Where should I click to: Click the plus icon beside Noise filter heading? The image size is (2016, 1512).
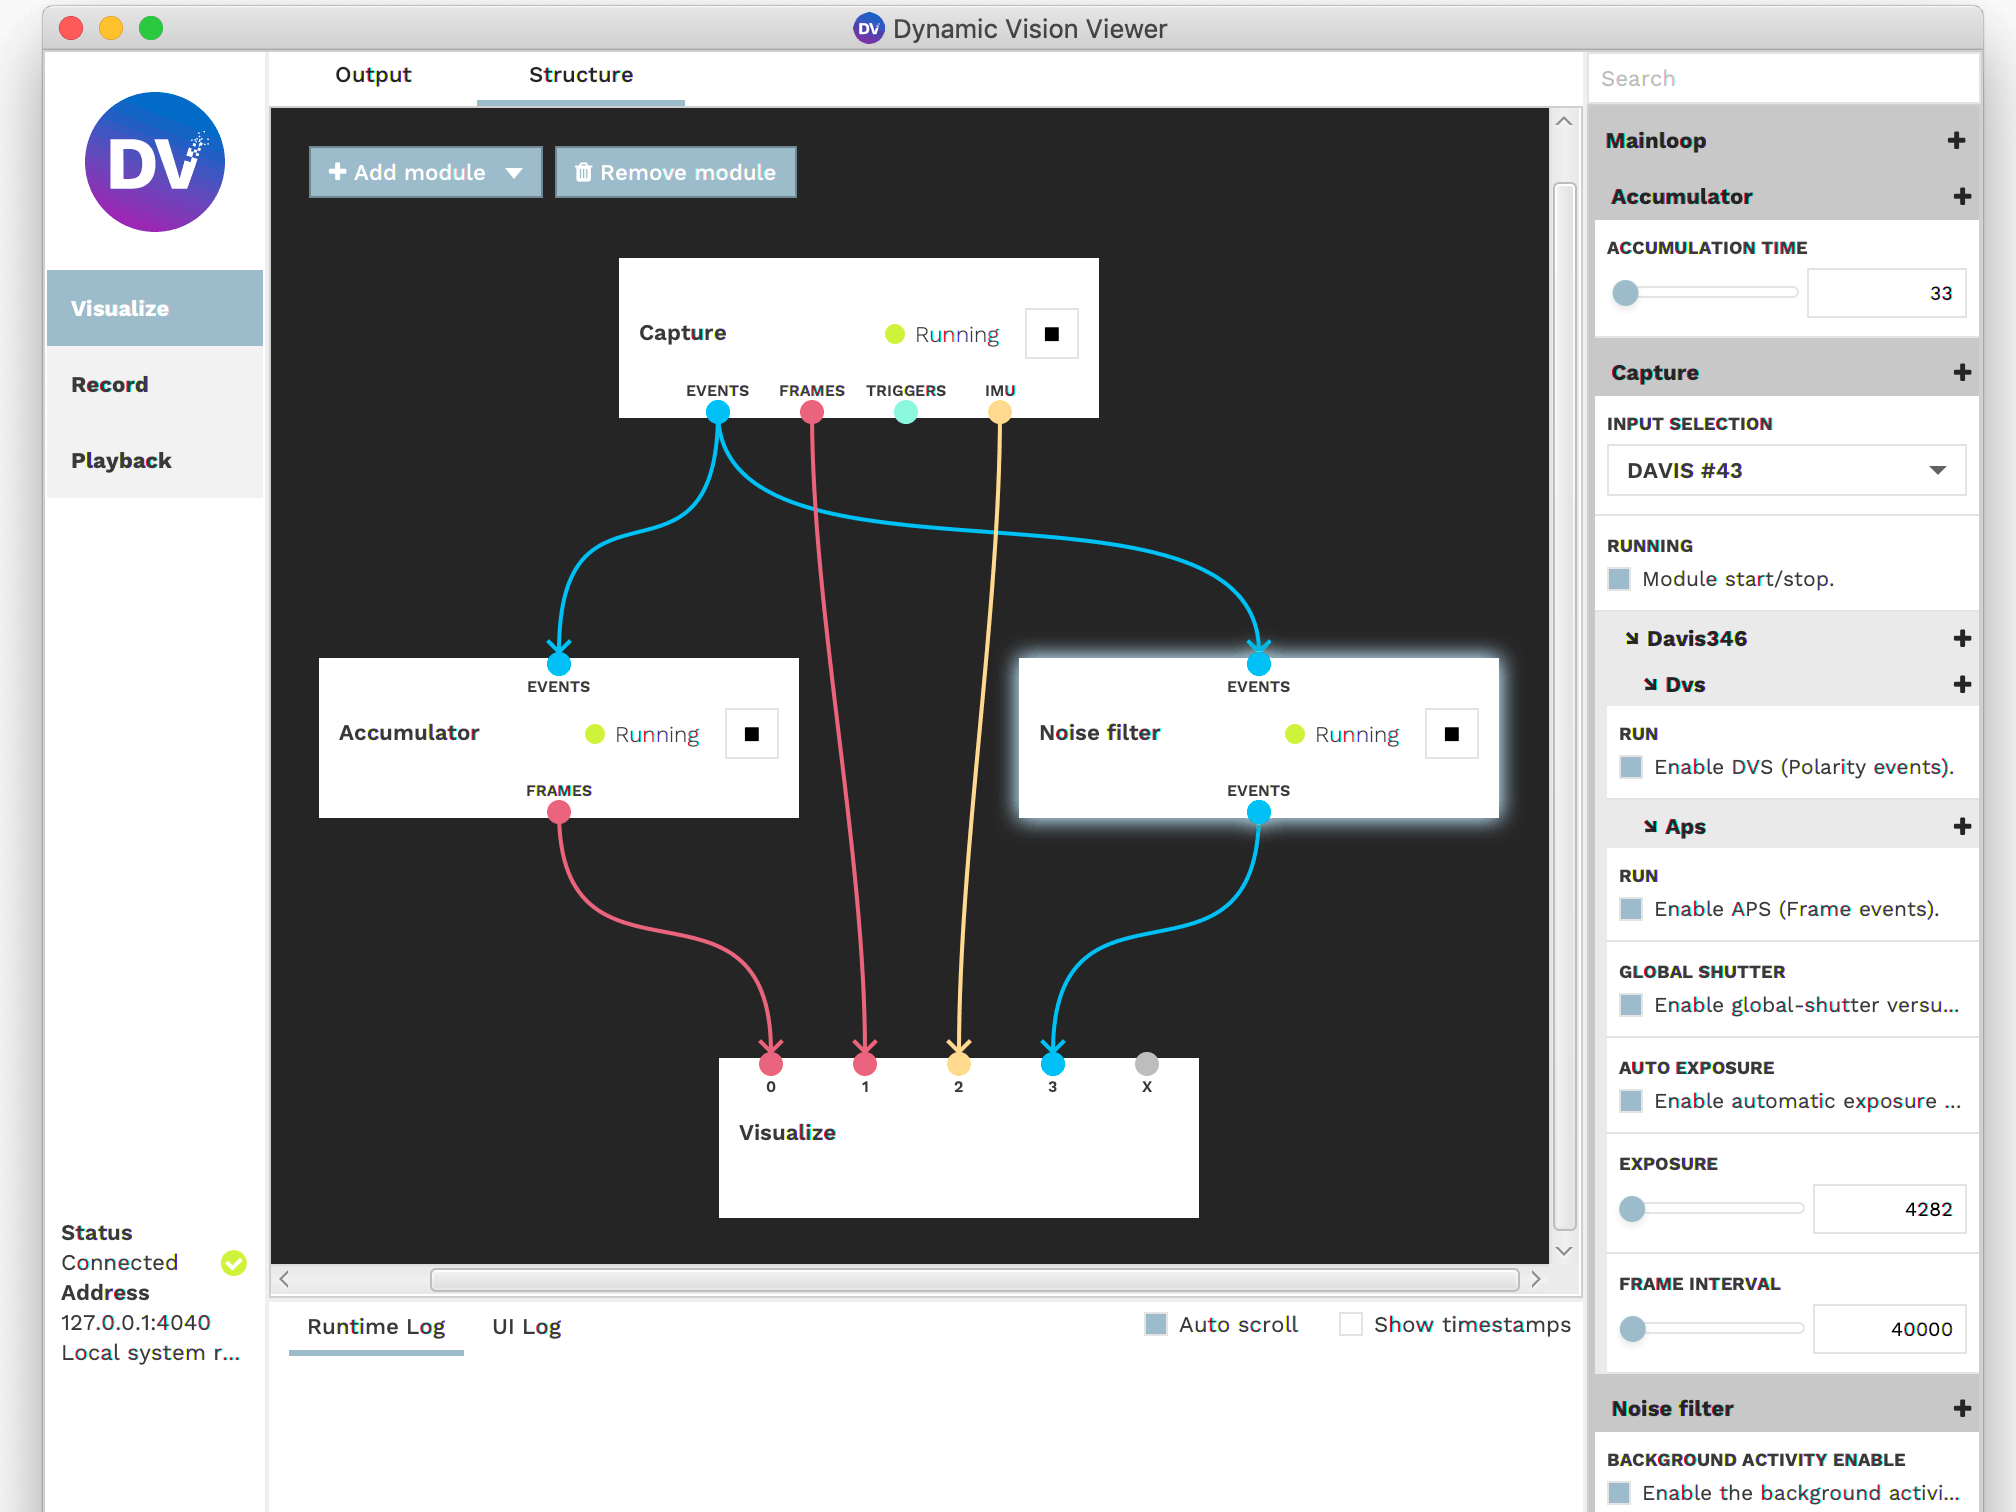pyautogui.click(x=1961, y=1409)
